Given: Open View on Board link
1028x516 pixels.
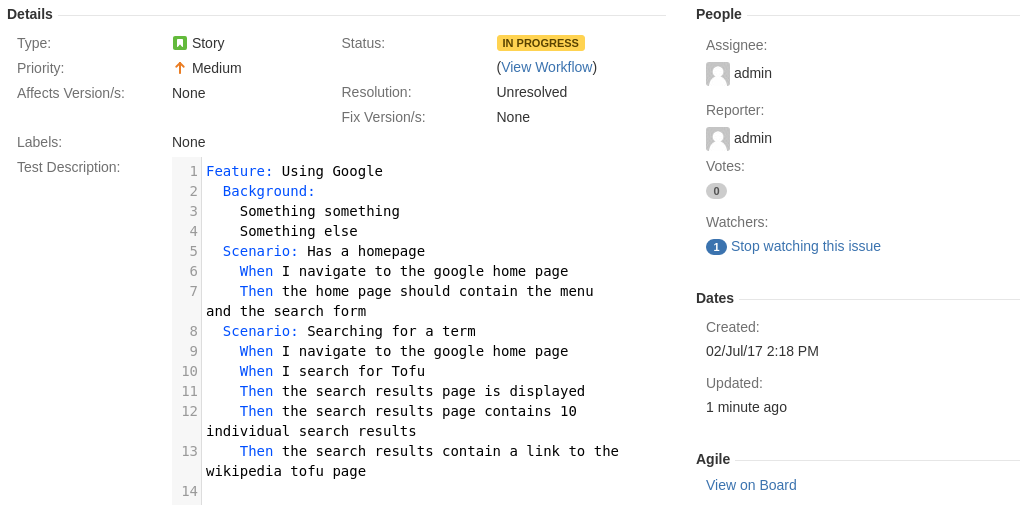Looking at the screenshot, I should coord(751,485).
